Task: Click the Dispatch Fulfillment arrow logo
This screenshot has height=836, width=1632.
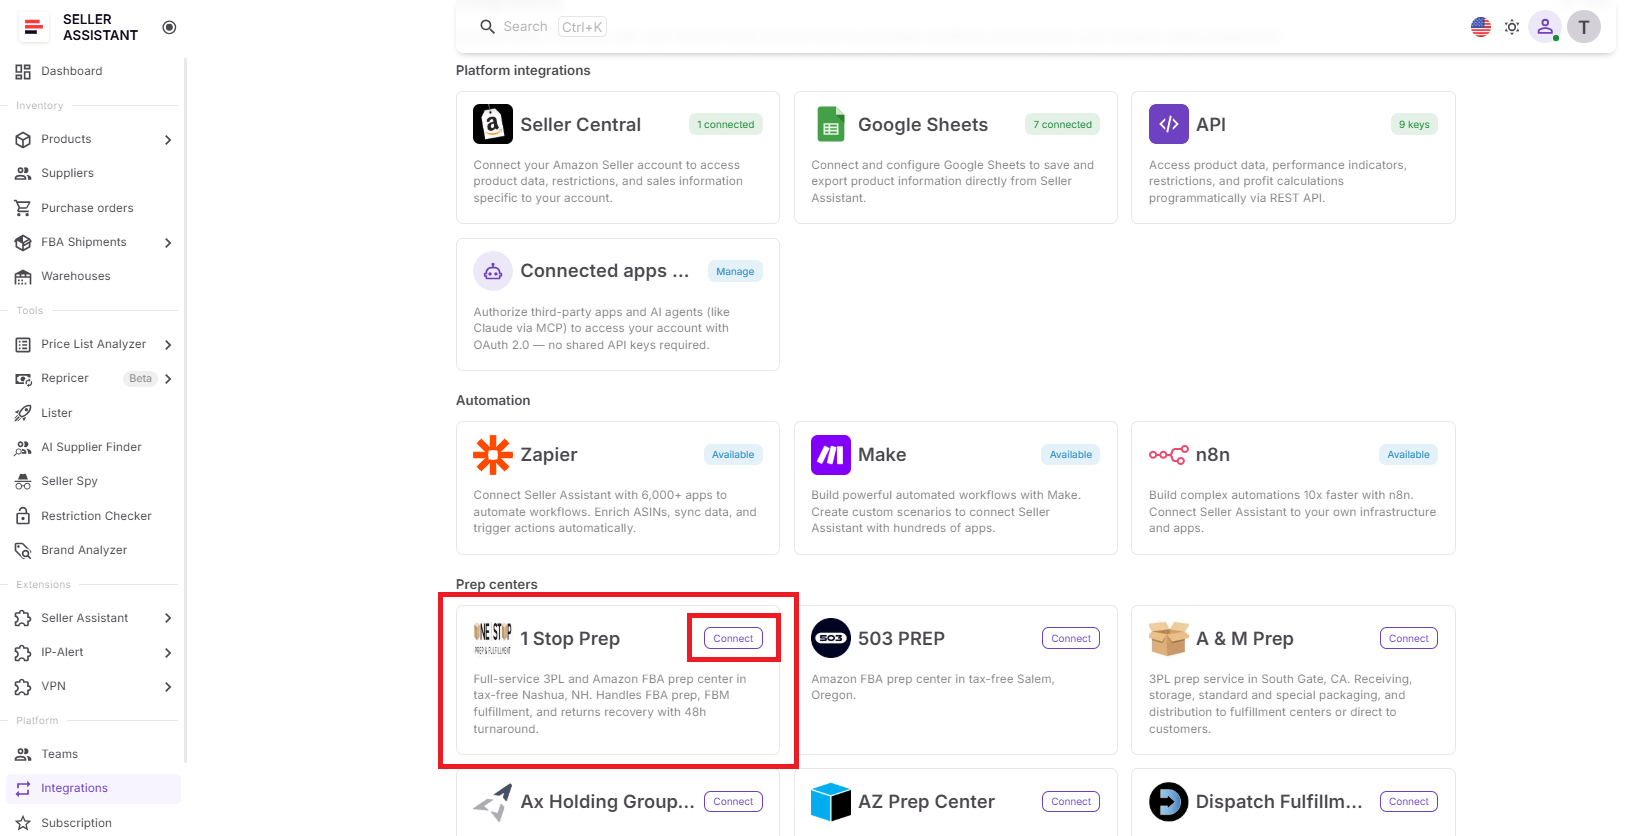Action: [x=1169, y=802]
